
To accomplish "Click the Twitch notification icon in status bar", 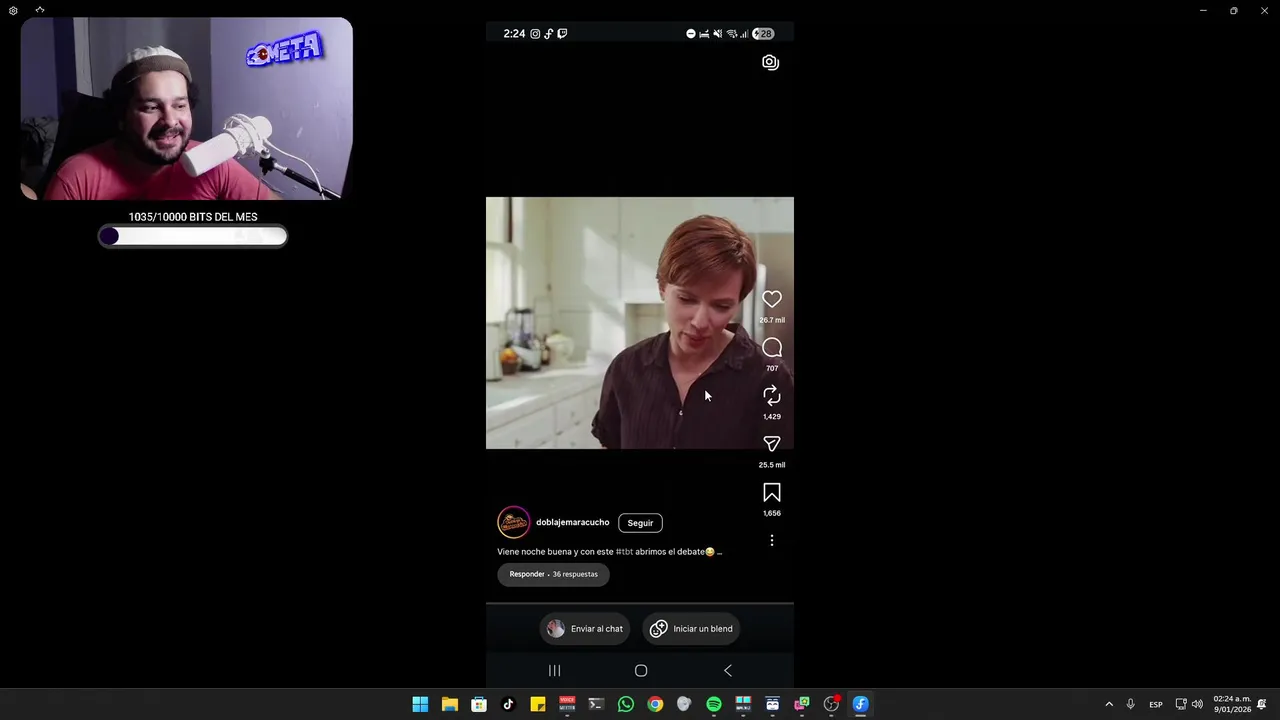I will point(562,34).
